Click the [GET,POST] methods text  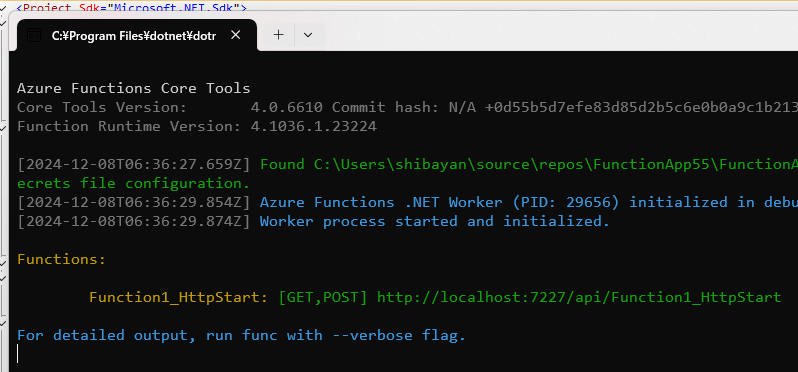tap(323, 297)
